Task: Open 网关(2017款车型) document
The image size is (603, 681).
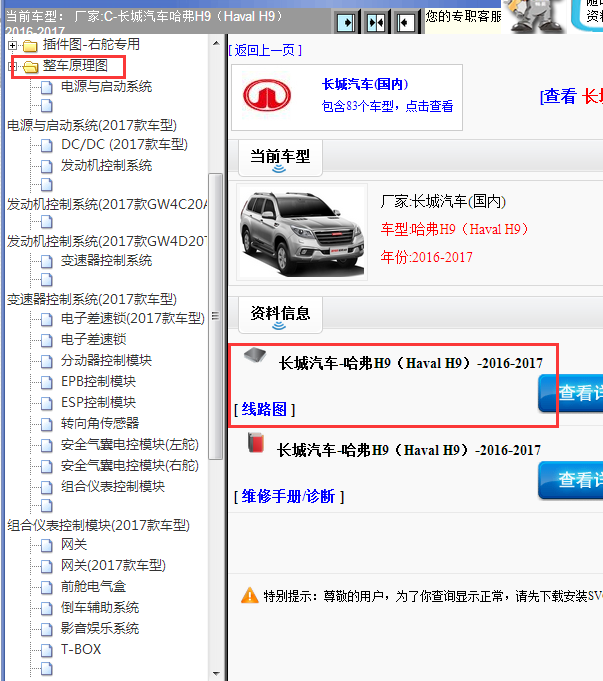Action: click(x=113, y=565)
